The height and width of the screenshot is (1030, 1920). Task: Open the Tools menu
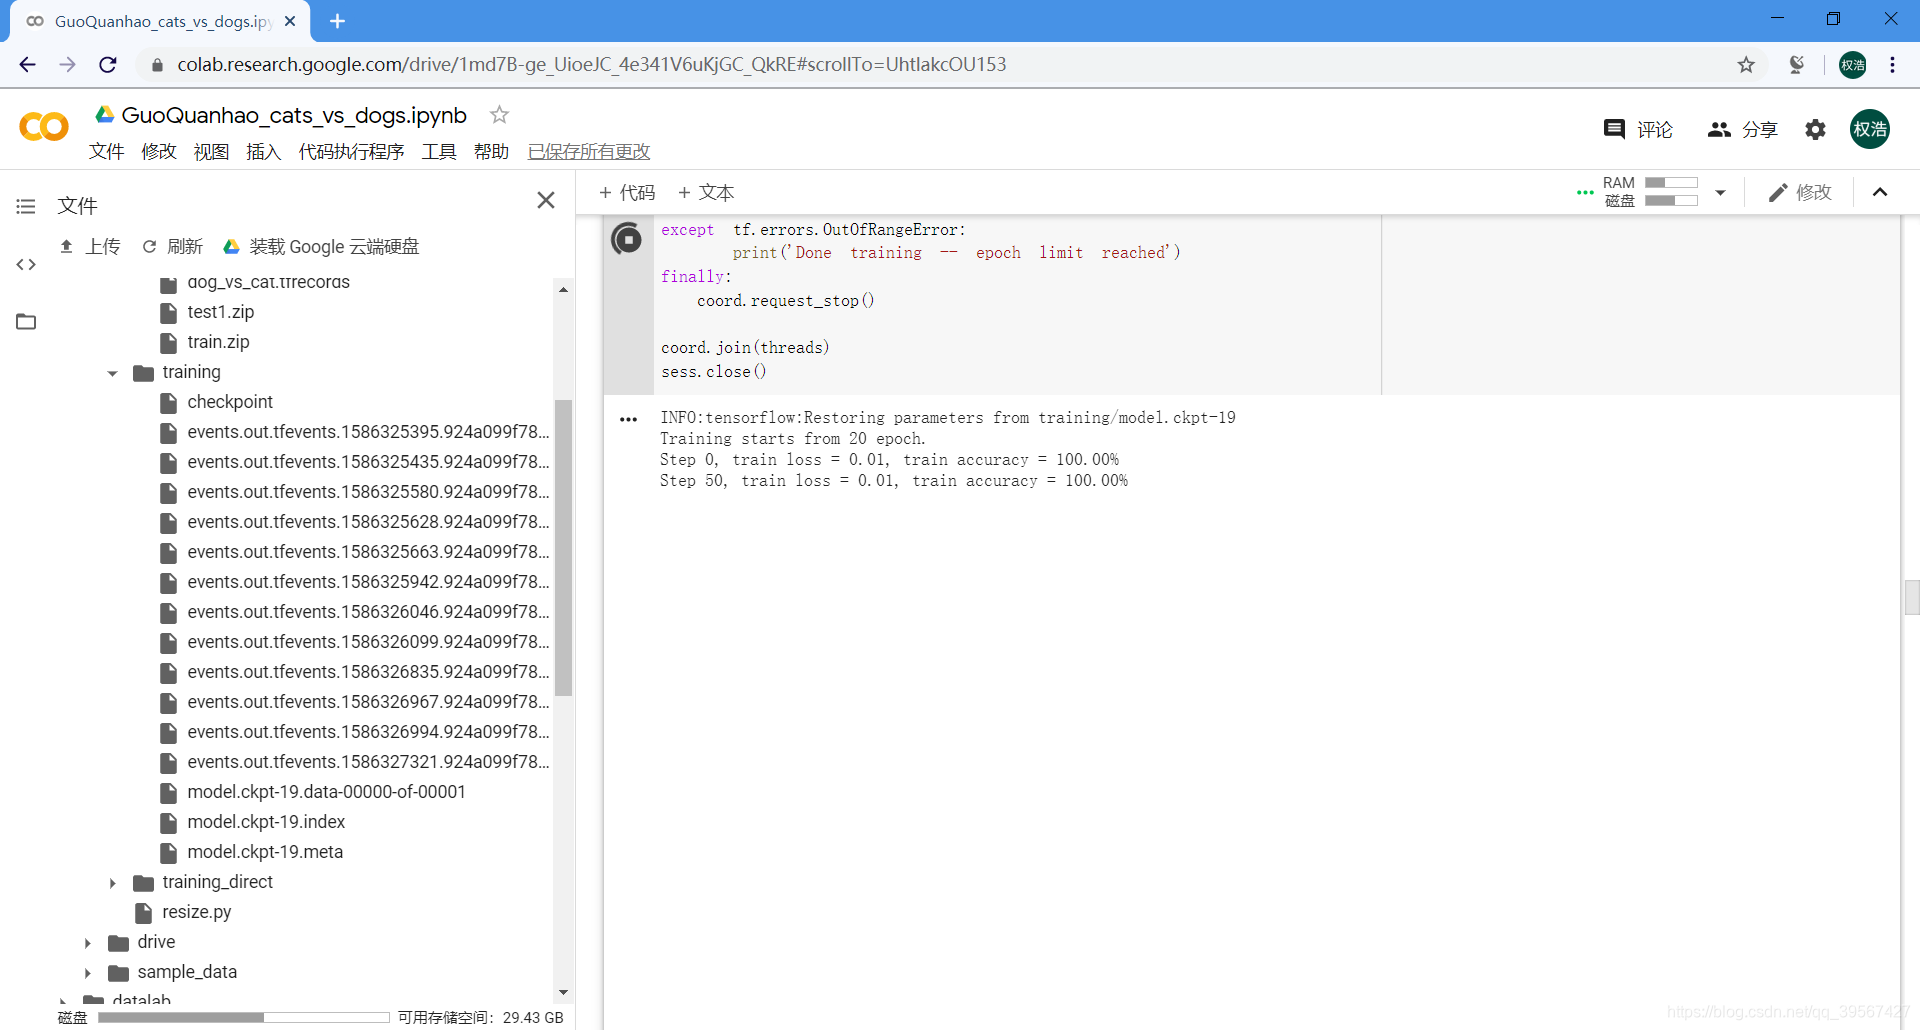439,151
